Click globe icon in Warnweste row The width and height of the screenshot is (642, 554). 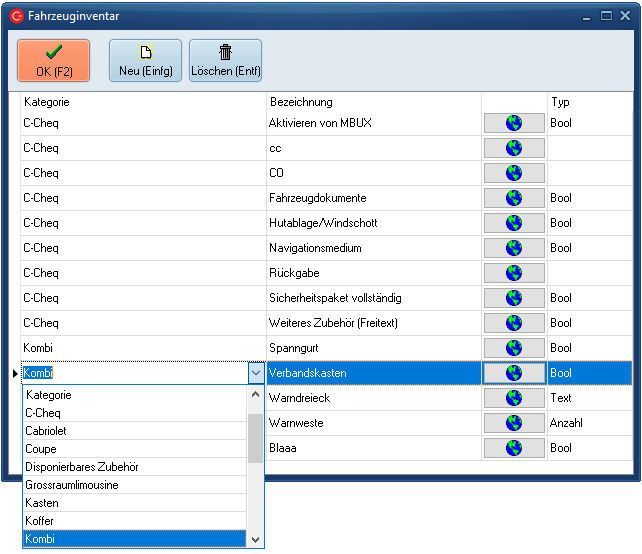coord(514,423)
